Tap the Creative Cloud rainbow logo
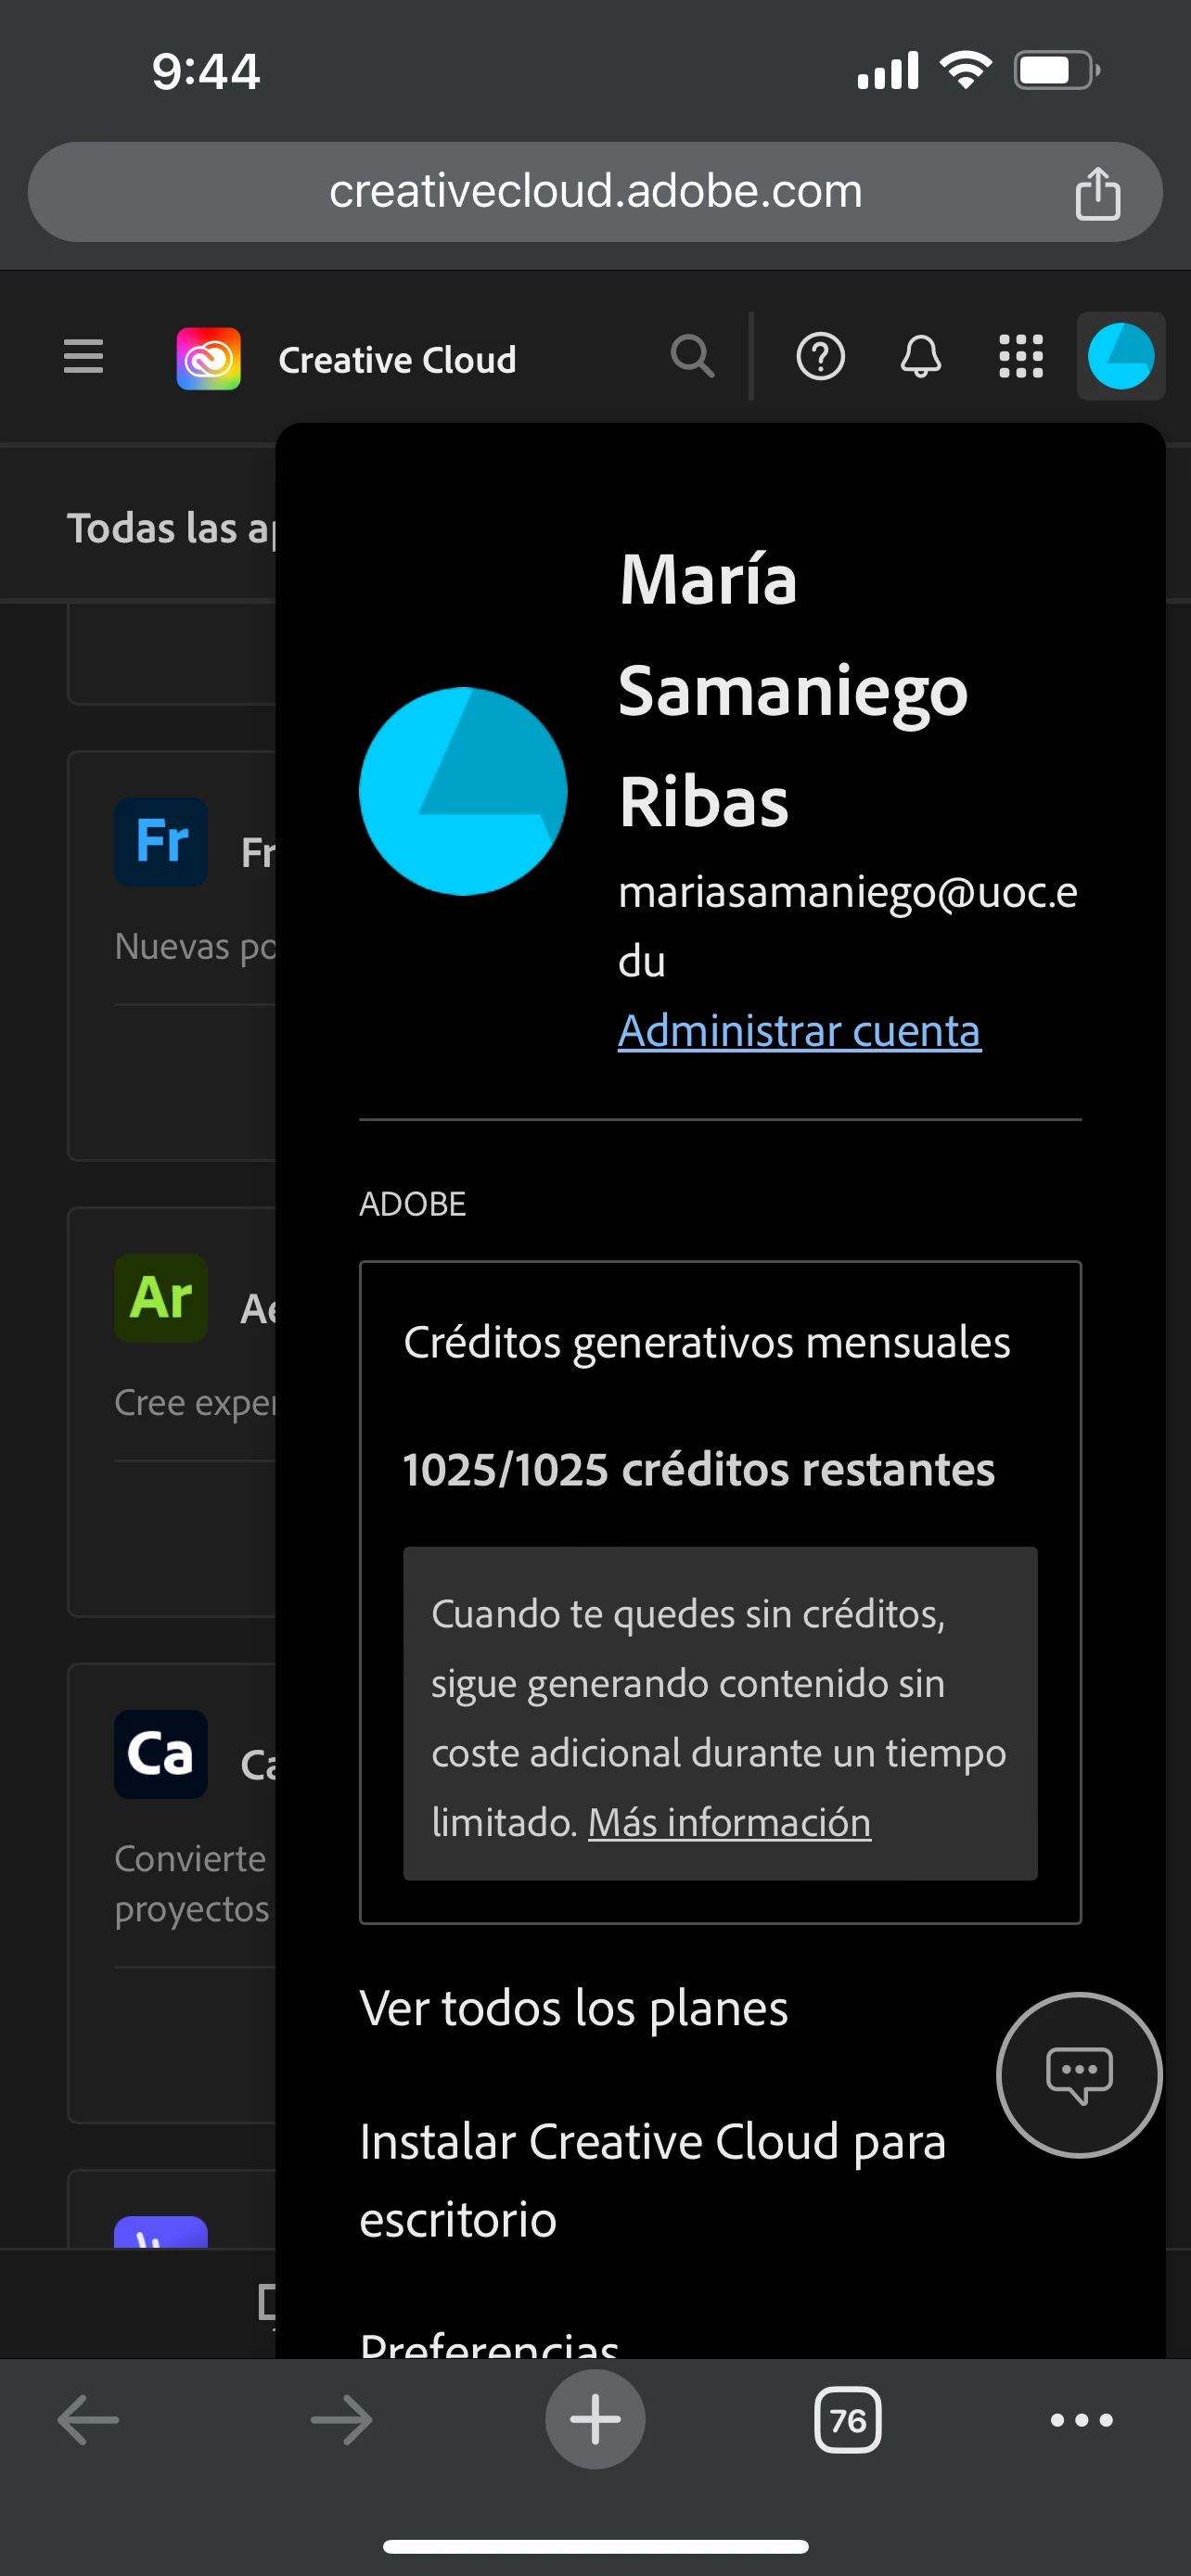Image resolution: width=1191 pixels, height=2576 pixels. pos(208,358)
